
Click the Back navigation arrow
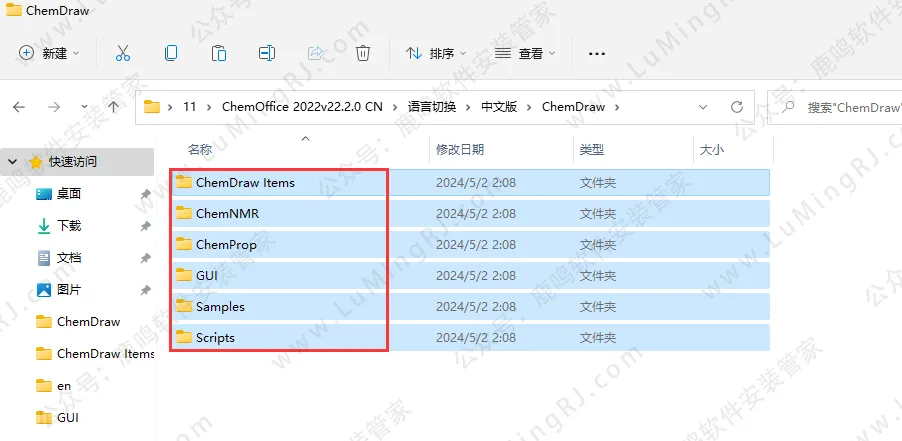tap(19, 107)
